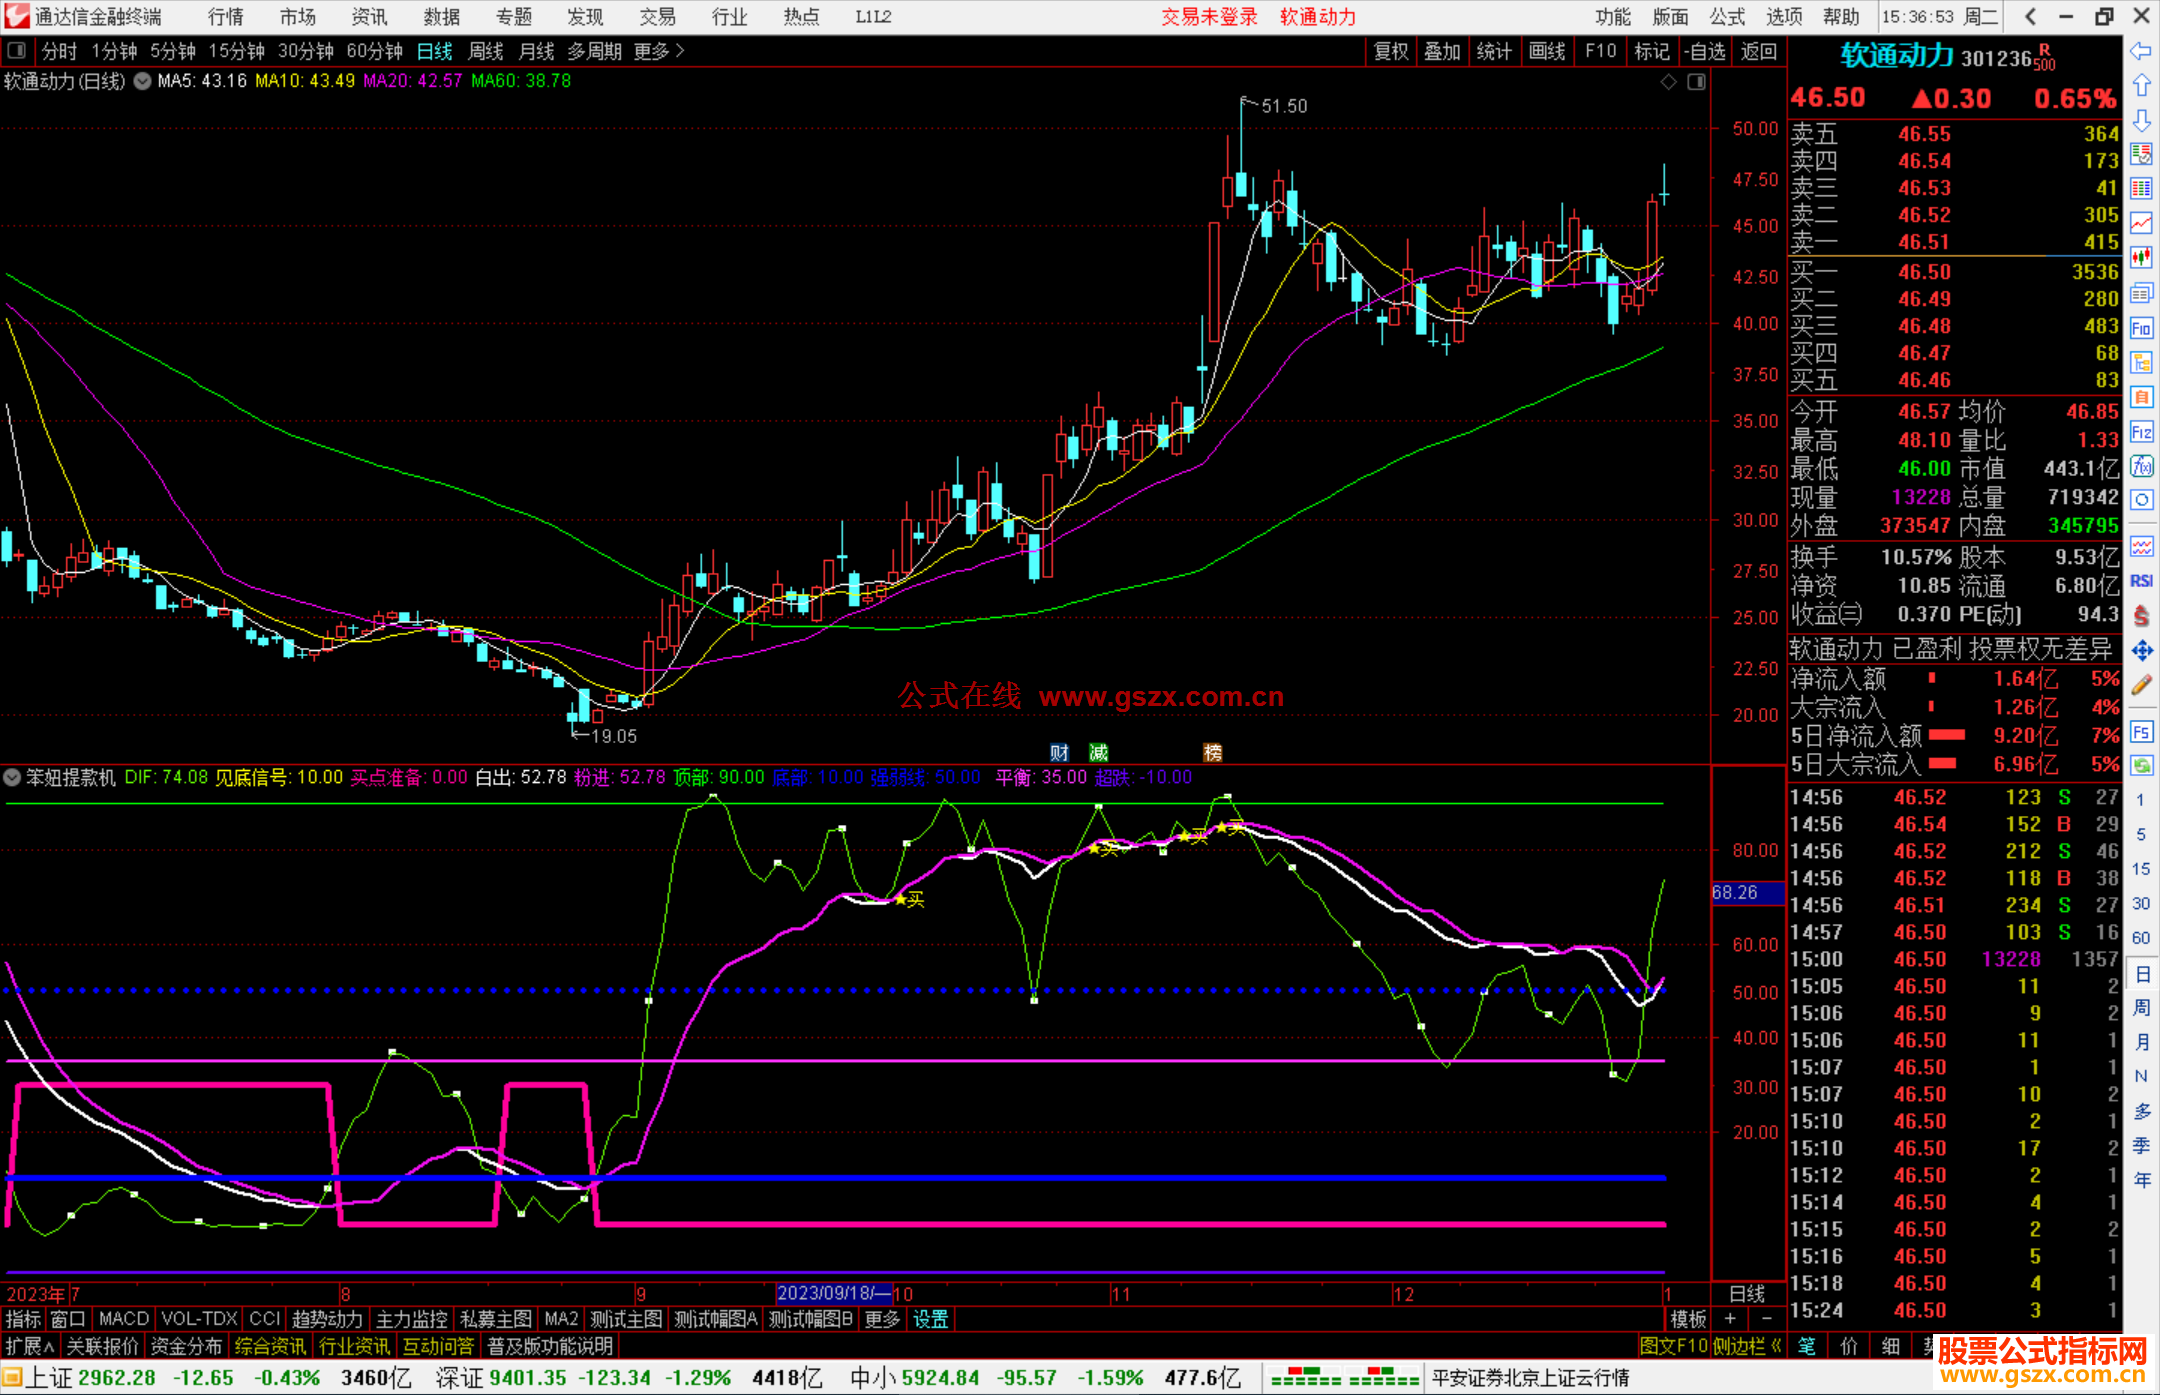Switch to the 60分钟 tab
Viewport: 2160px width, 1395px height.
[374, 51]
